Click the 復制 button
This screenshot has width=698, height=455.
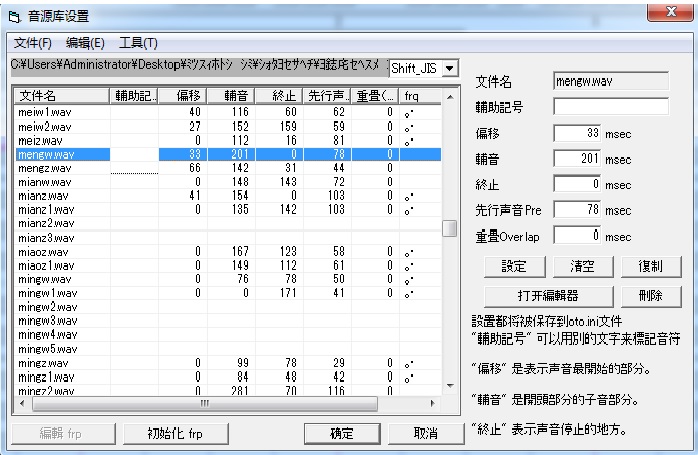tap(651, 267)
